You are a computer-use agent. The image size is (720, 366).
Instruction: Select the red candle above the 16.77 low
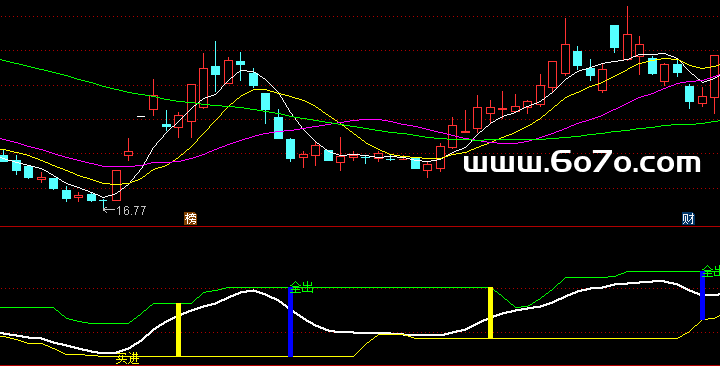pos(117,186)
